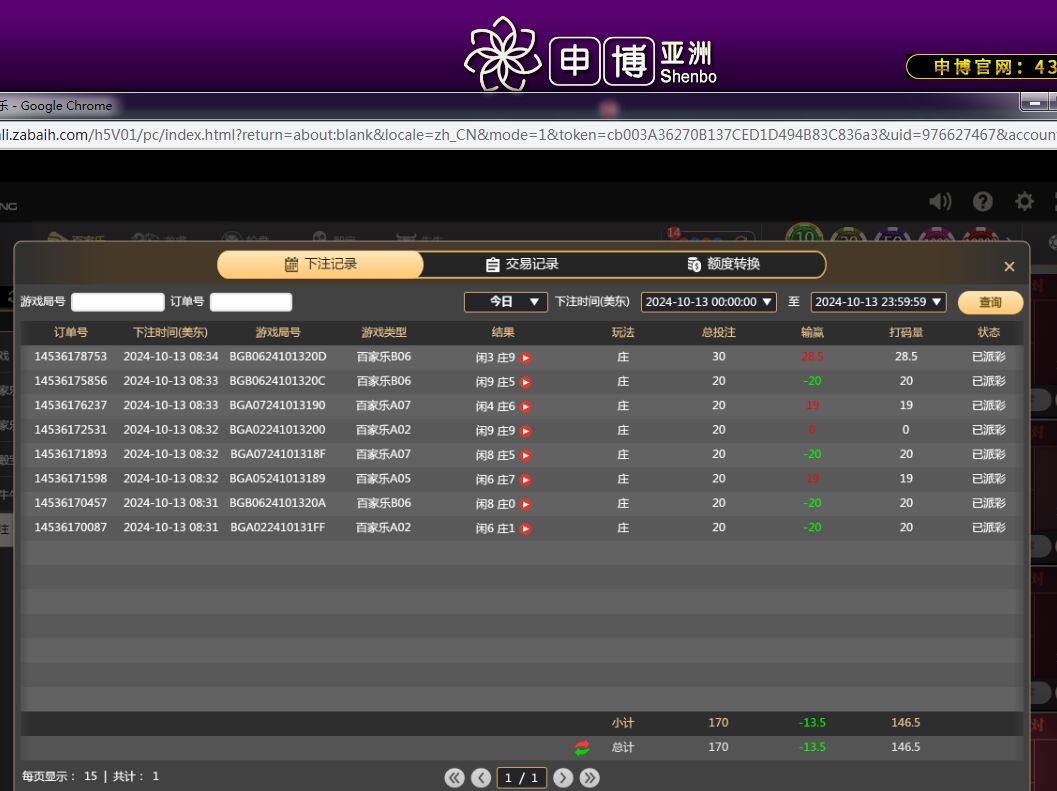Click the 查询 search button
Viewport: 1057px width, 791px height.
coord(990,302)
